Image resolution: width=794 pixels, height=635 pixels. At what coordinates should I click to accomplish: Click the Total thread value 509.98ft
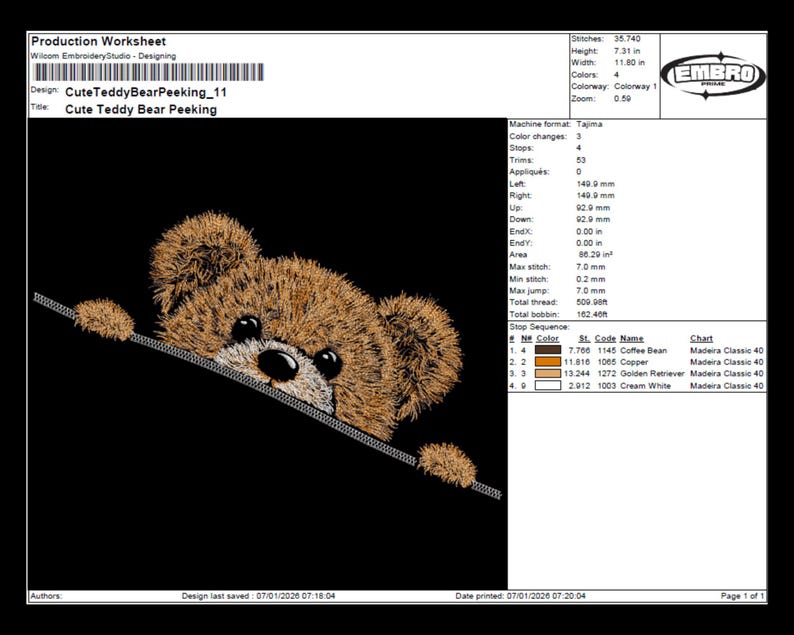[591, 302]
